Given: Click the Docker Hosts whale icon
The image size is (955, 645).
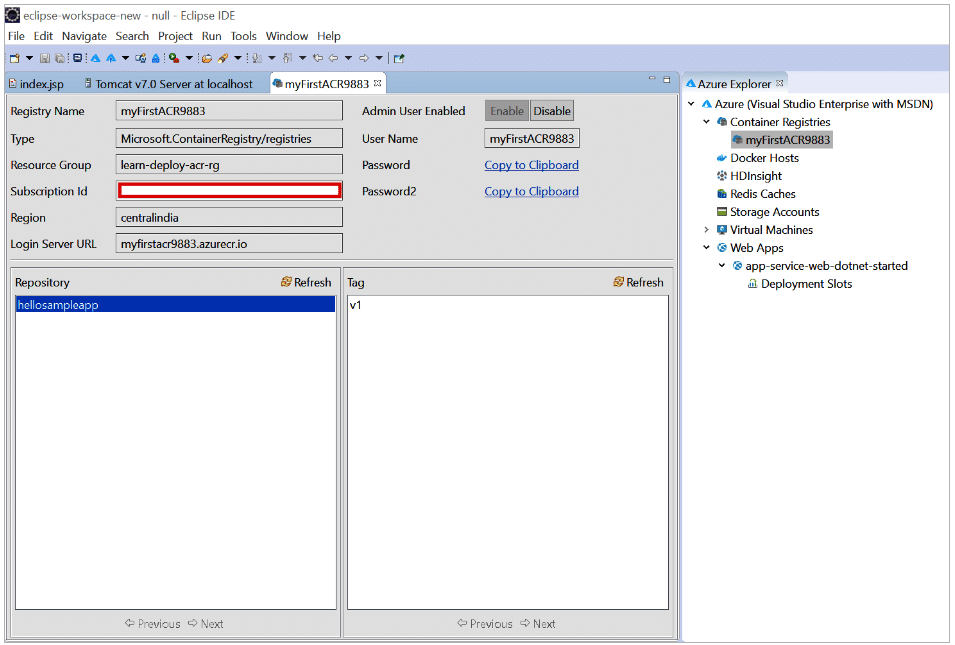Looking at the screenshot, I should click(721, 158).
